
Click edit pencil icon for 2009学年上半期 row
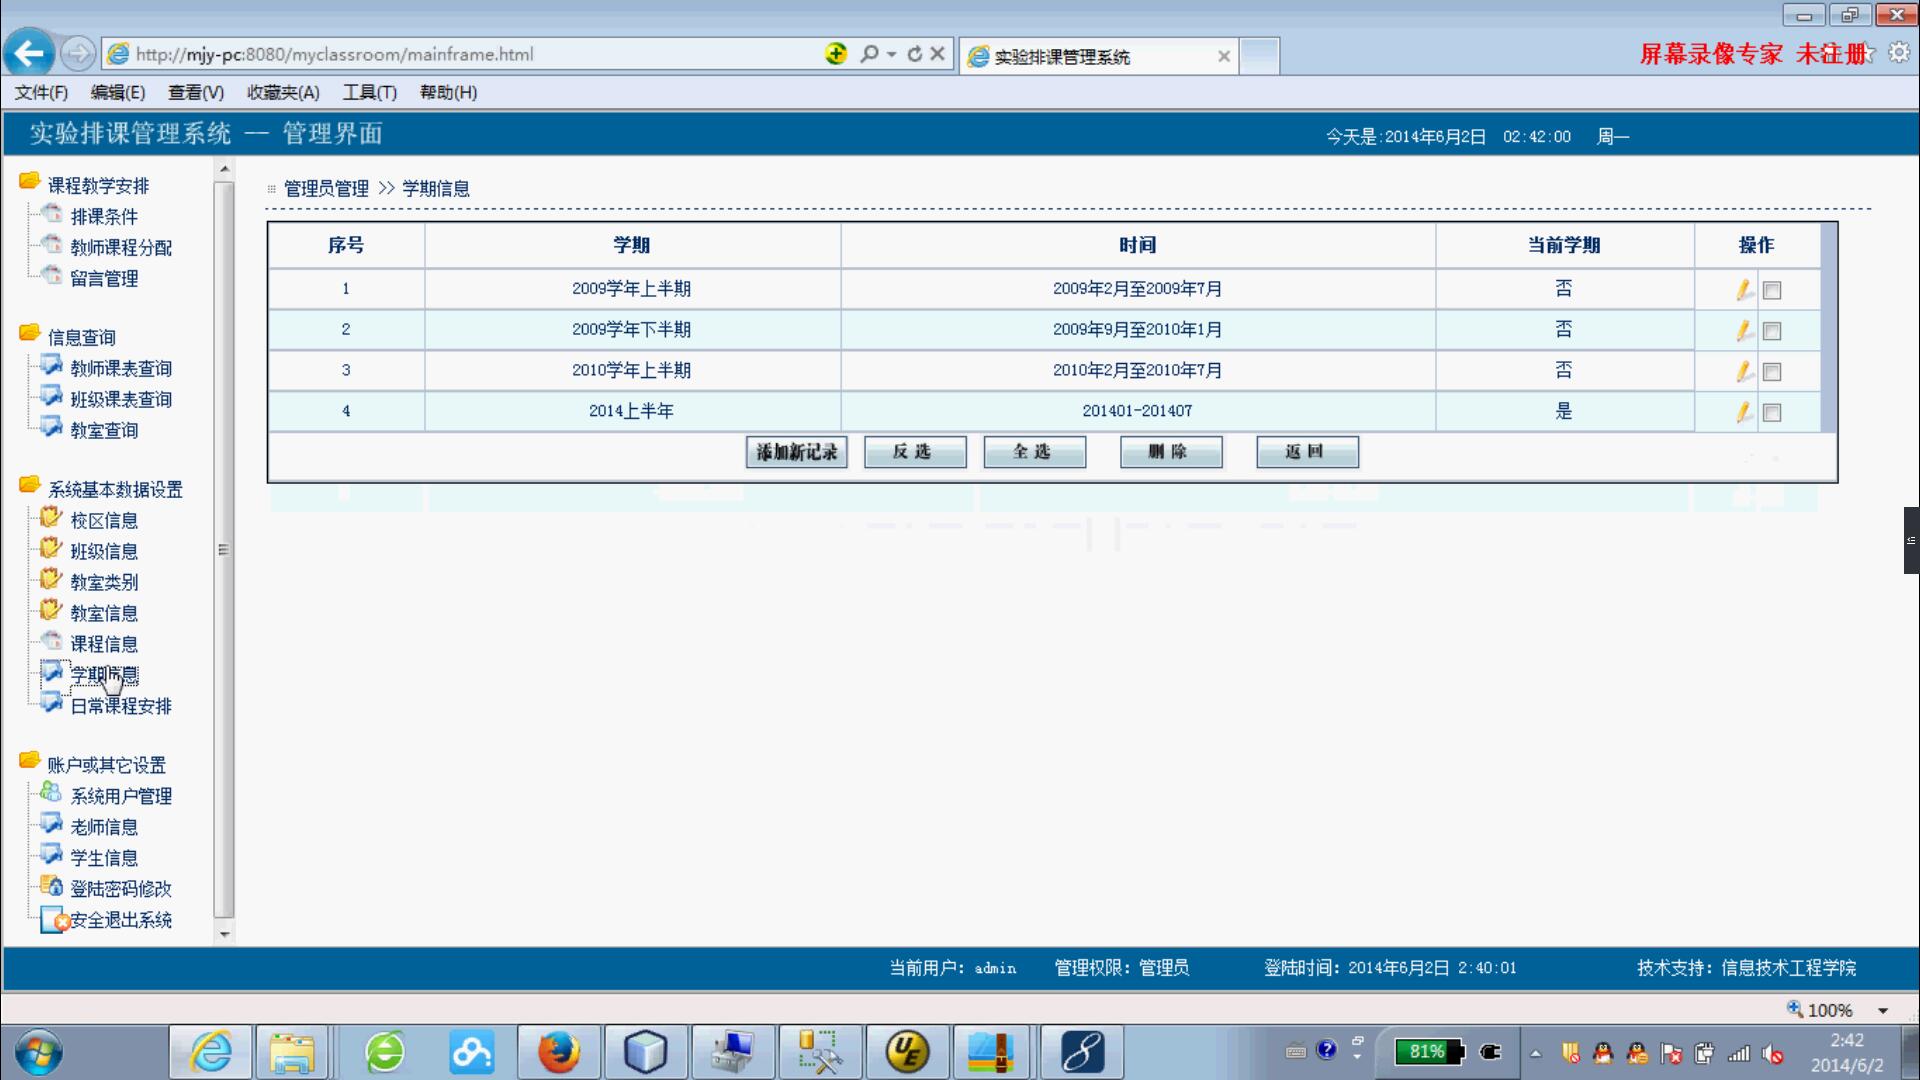point(1744,290)
